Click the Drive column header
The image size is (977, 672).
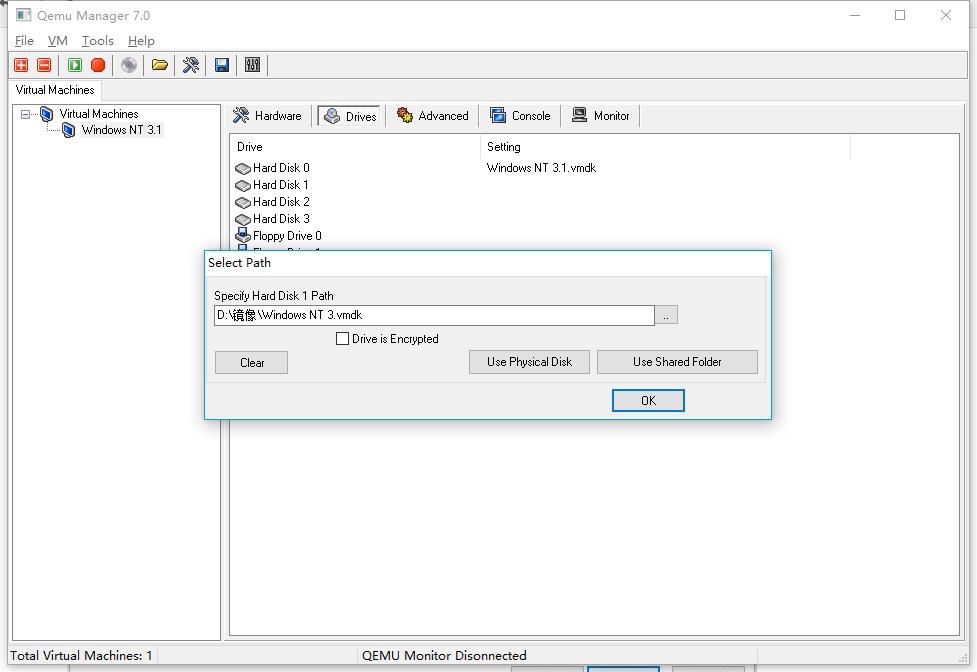[x=355, y=147]
